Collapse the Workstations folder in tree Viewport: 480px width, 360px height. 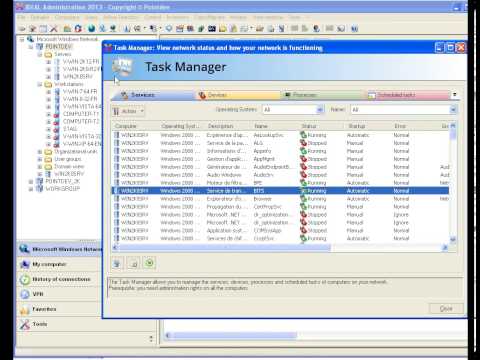[40, 84]
